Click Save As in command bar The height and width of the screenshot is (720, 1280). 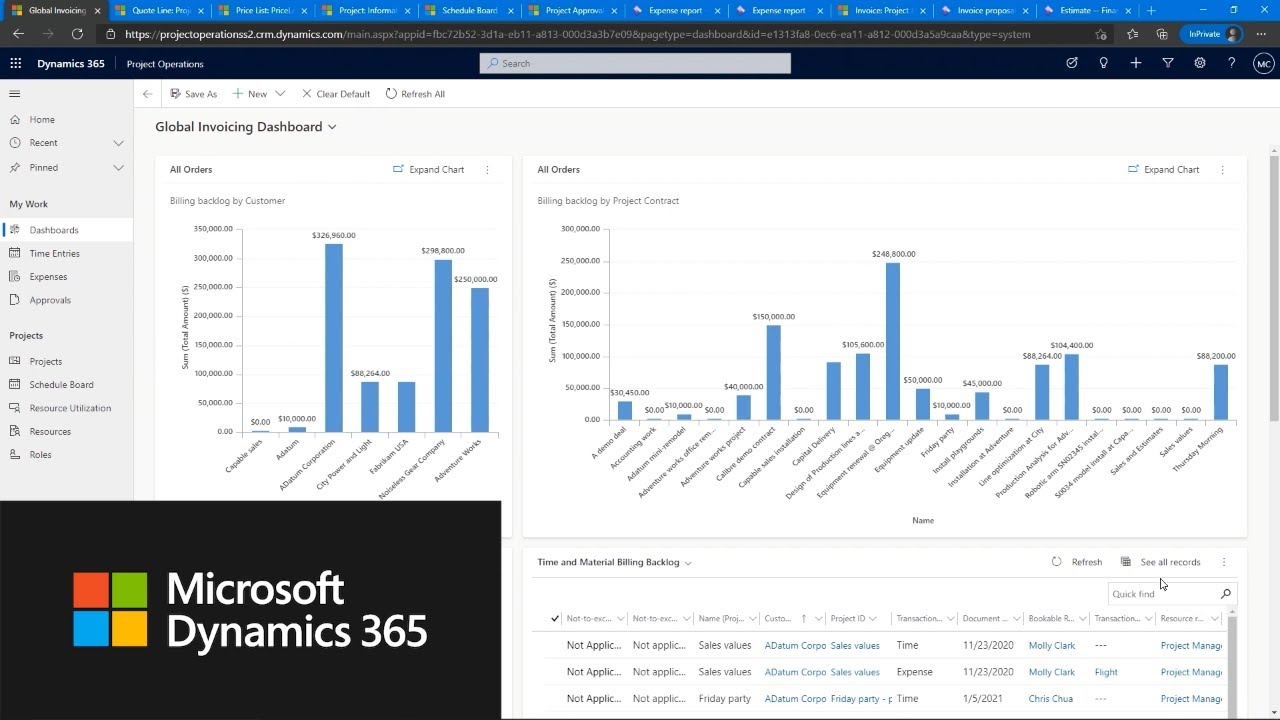click(x=193, y=94)
